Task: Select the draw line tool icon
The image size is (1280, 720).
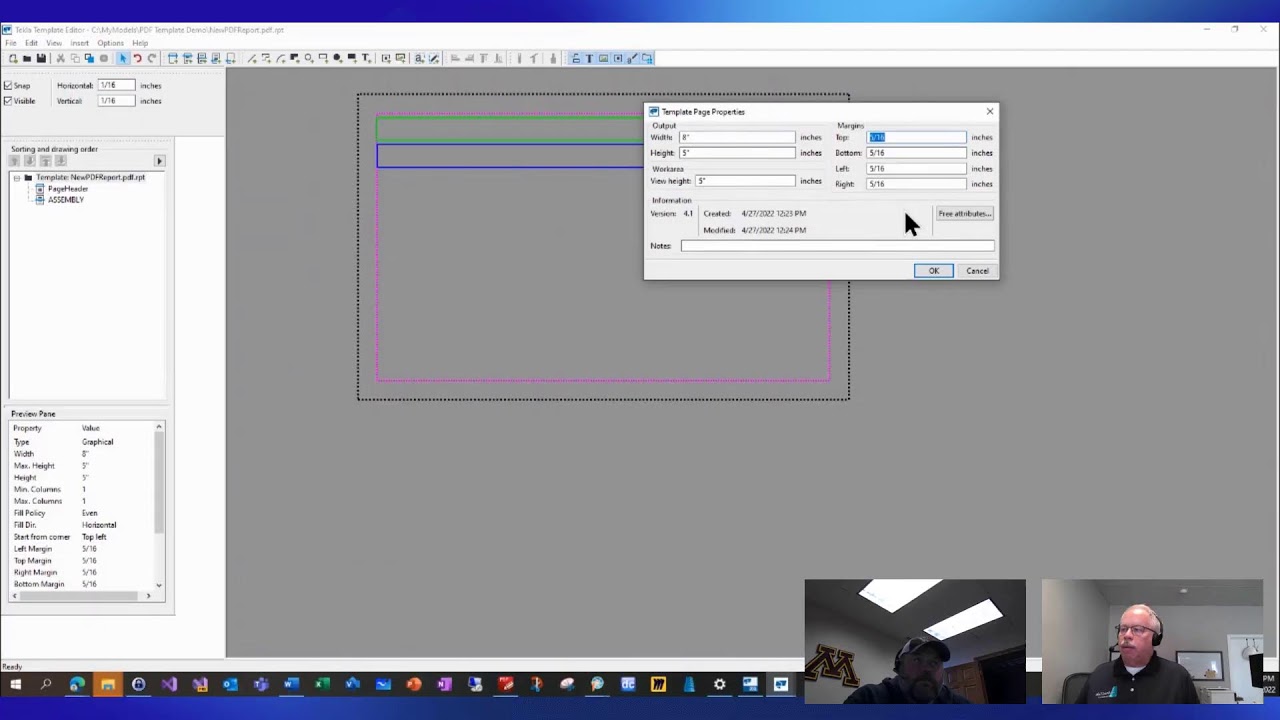Action: tap(252, 58)
